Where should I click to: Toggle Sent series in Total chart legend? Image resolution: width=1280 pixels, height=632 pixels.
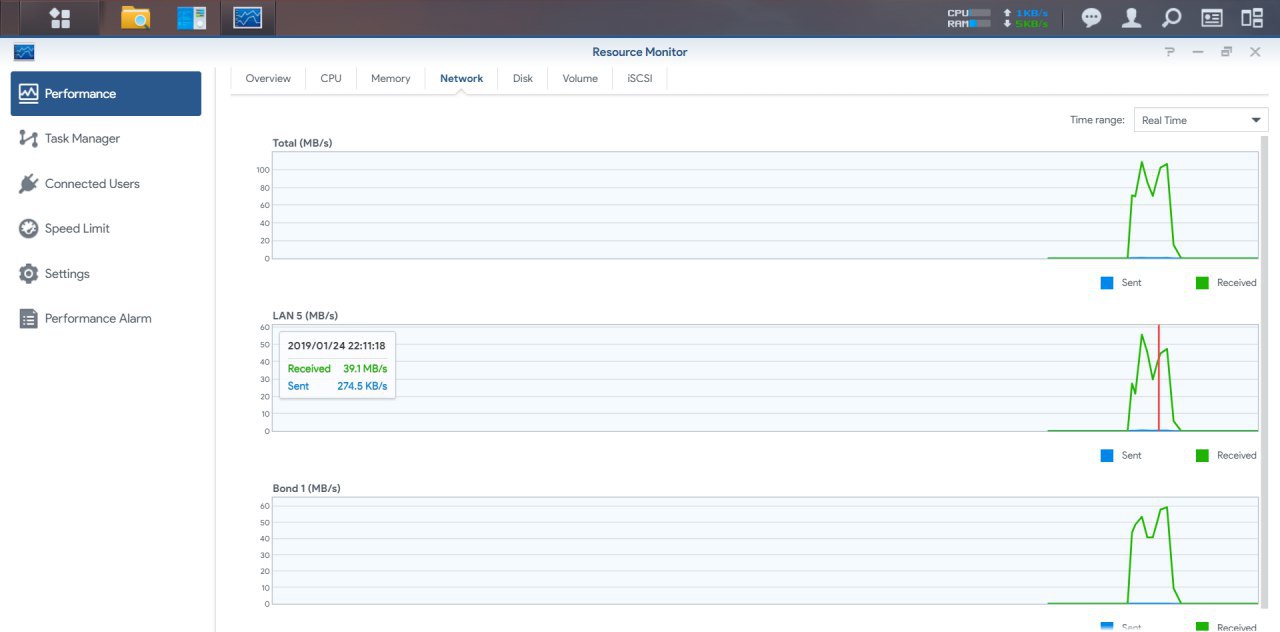click(1121, 283)
